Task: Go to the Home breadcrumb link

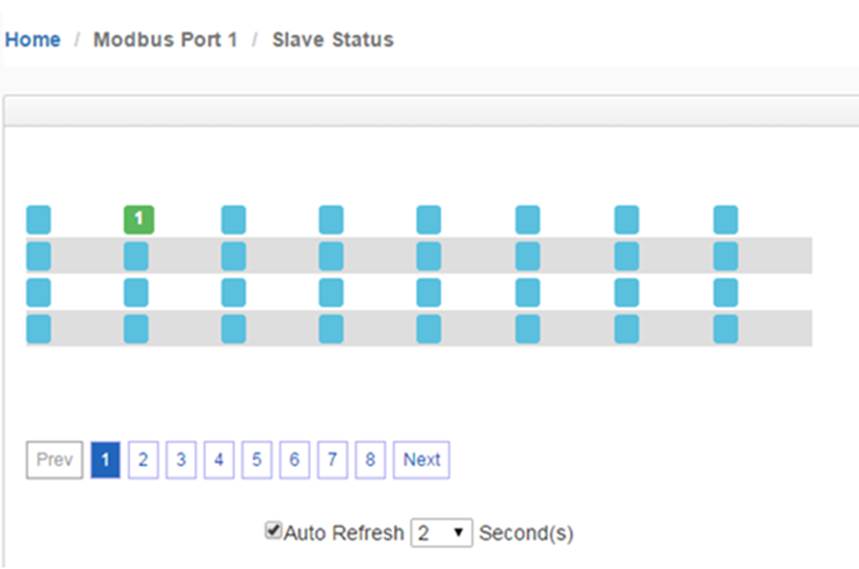Action: tap(33, 39)
